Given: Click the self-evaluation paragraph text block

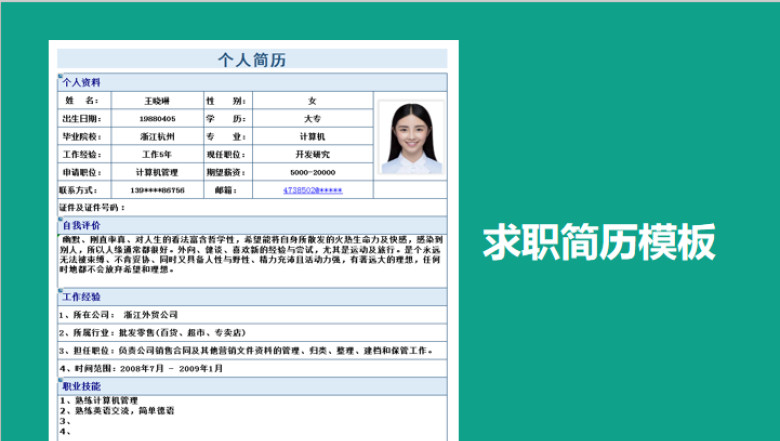Looking at the screenshot, I should tap(251, 255).
